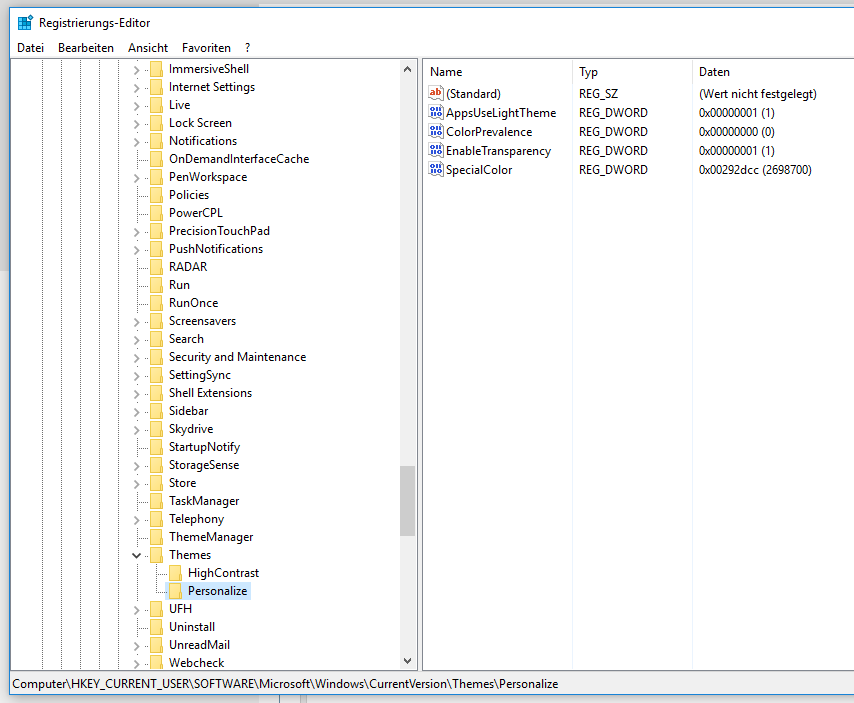
Task: Expand the Security and Maintenance chevron
Action: pos(136,357)
